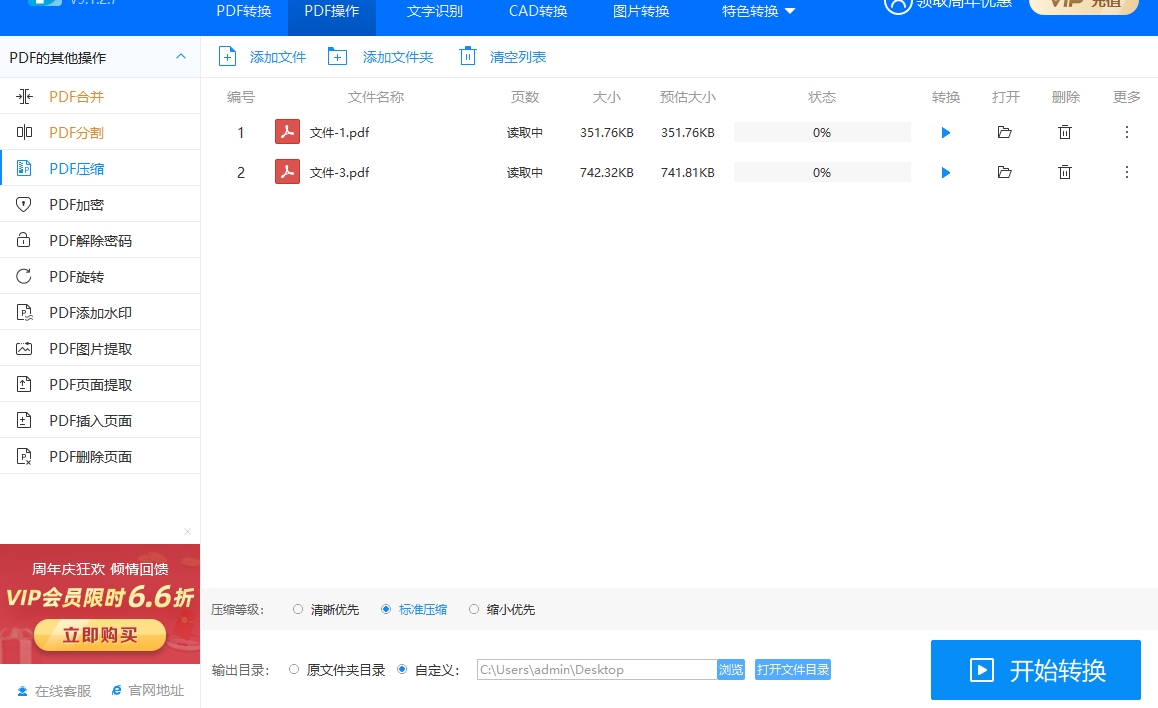
Task: Switch to the CAD转换 tab
Action: 538,11
